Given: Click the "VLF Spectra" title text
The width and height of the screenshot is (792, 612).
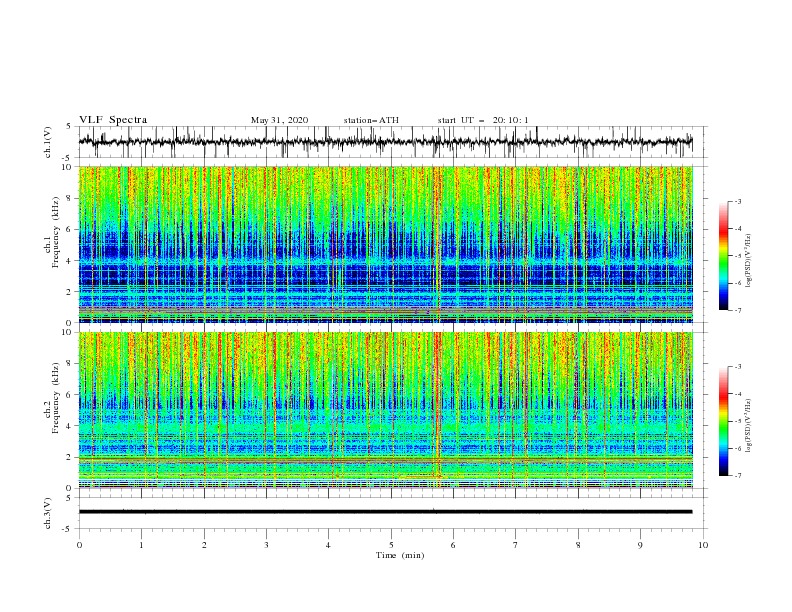Looking at the screenshot, I should click(113, 120).
